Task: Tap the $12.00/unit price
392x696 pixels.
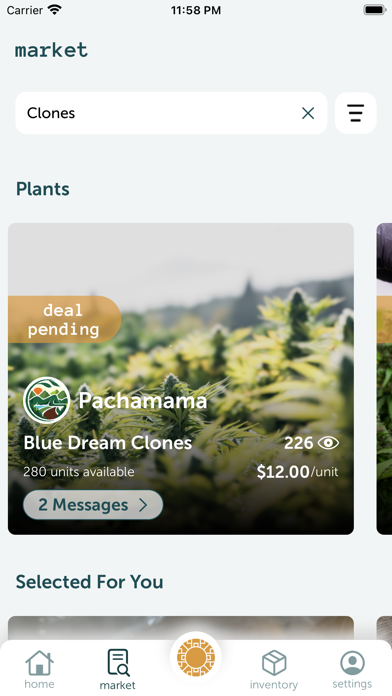Action: [x=297, y=471]
